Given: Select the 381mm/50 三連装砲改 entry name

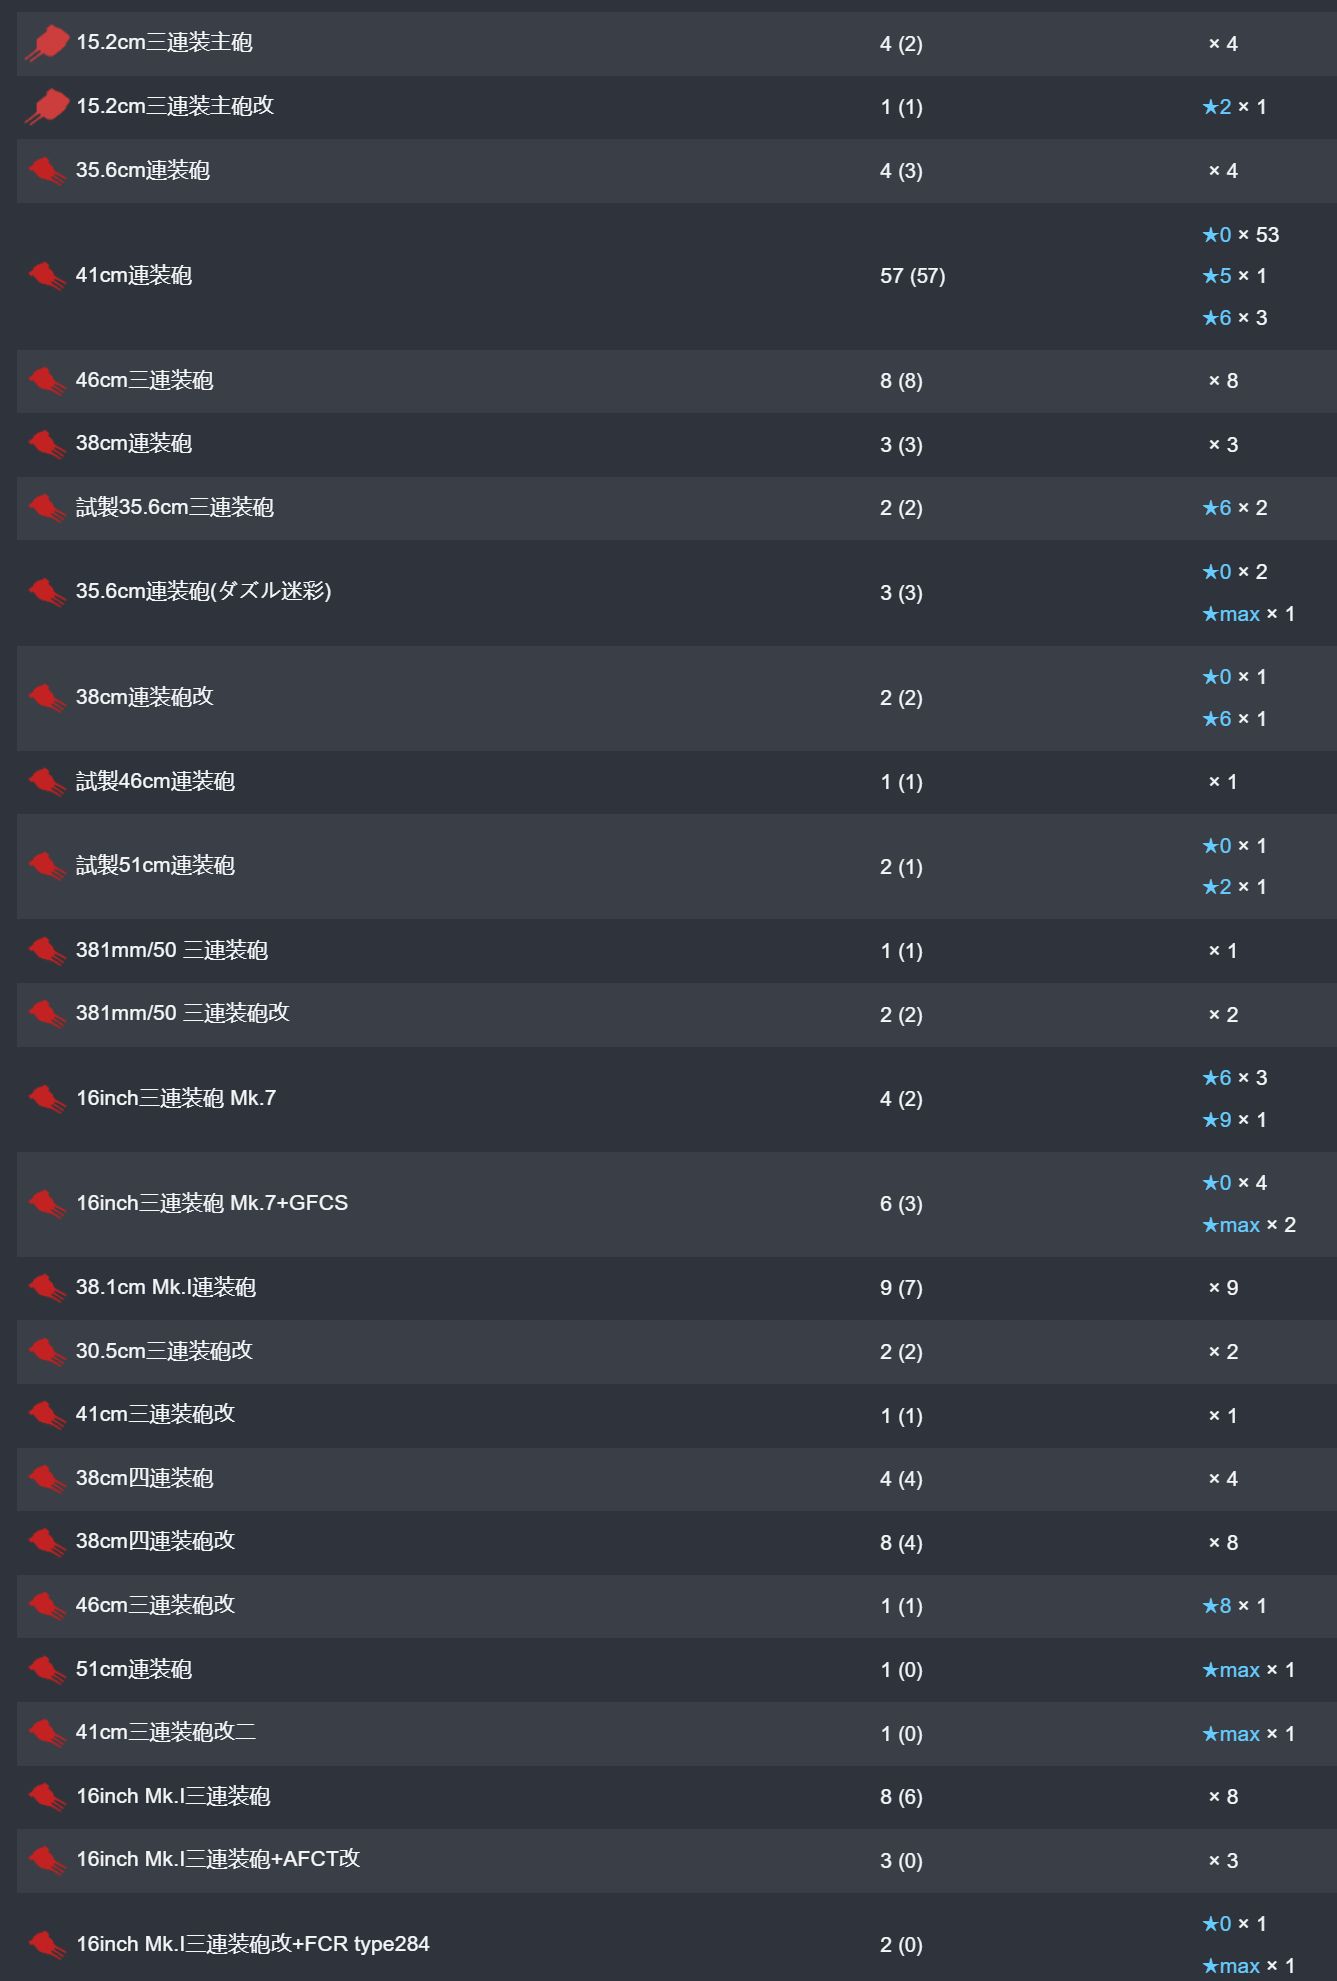Looking at the screenshot, I should point(183,1013).
